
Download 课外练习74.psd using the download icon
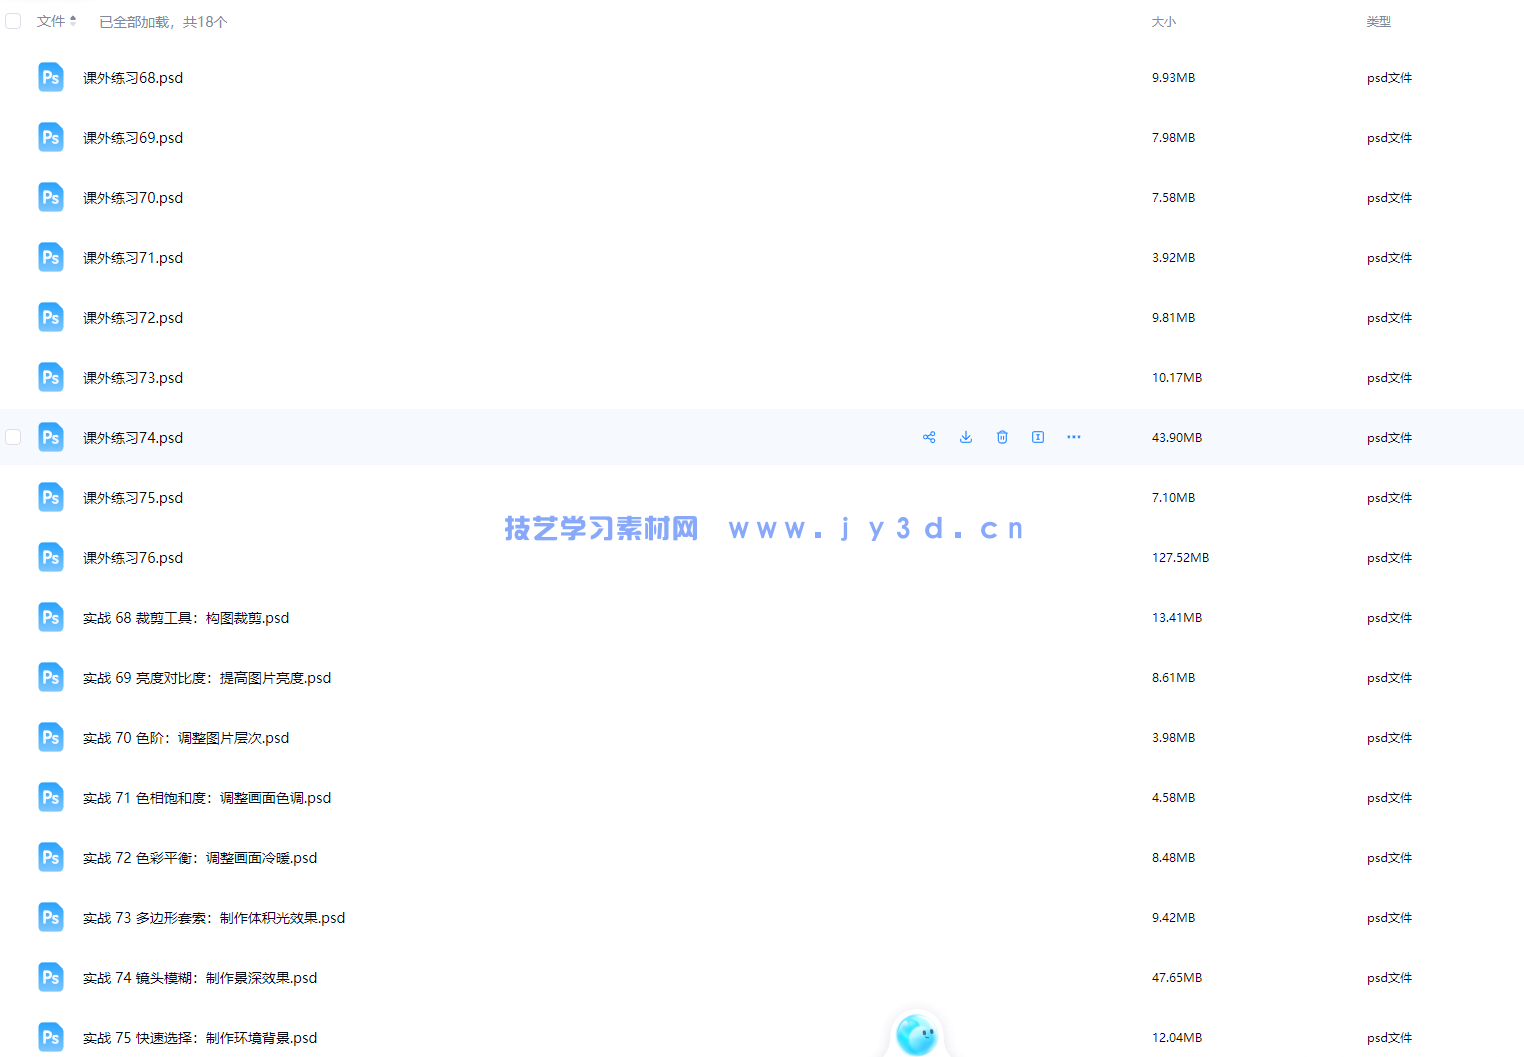966,437
